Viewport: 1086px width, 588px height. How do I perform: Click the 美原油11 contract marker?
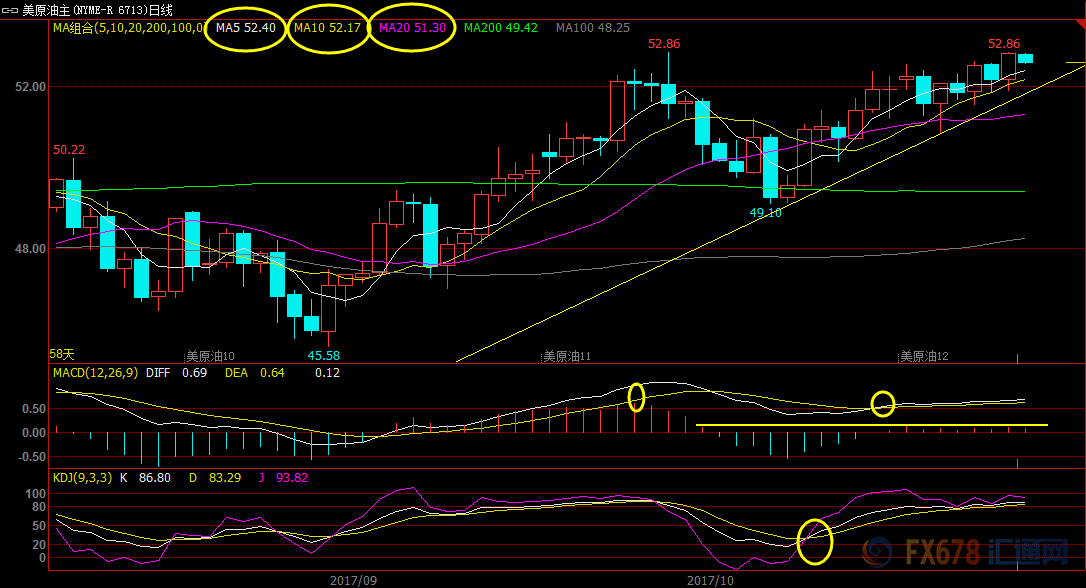click(567, 356)
